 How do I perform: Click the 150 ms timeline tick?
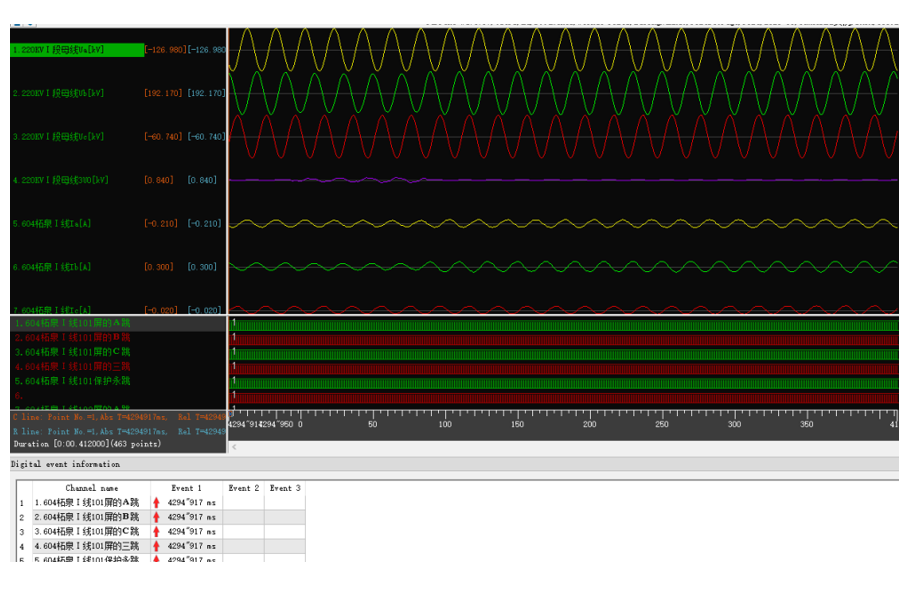coord(517,424)
